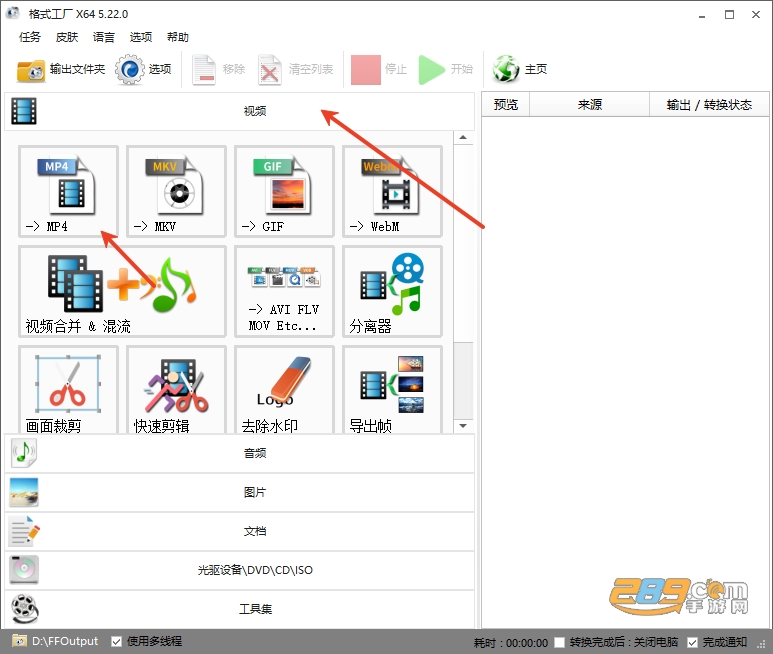Expand the 图片 category section
This screenshot has width=773, height=654.
point(240,492)
